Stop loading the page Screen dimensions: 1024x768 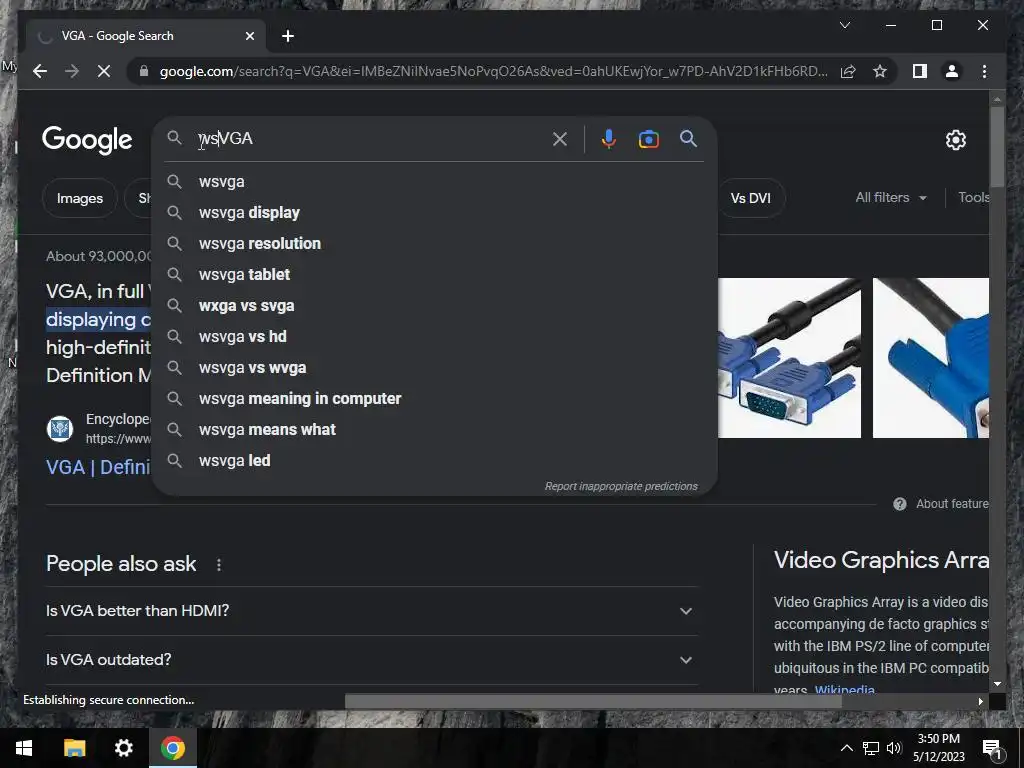tap(104, 71)
